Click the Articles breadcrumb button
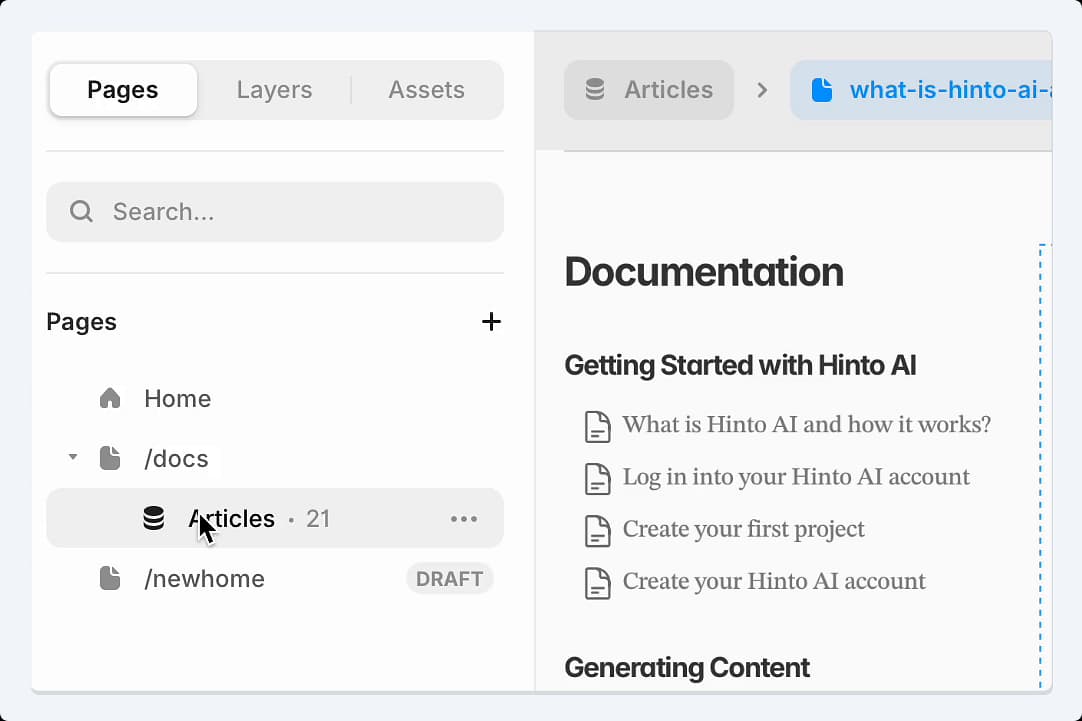 [649, 90]
